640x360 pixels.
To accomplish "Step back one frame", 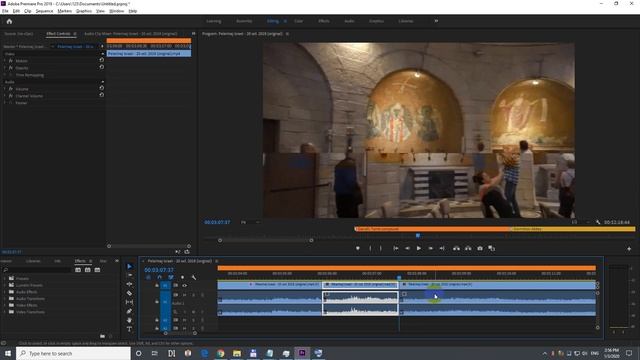I will (407, 248).
